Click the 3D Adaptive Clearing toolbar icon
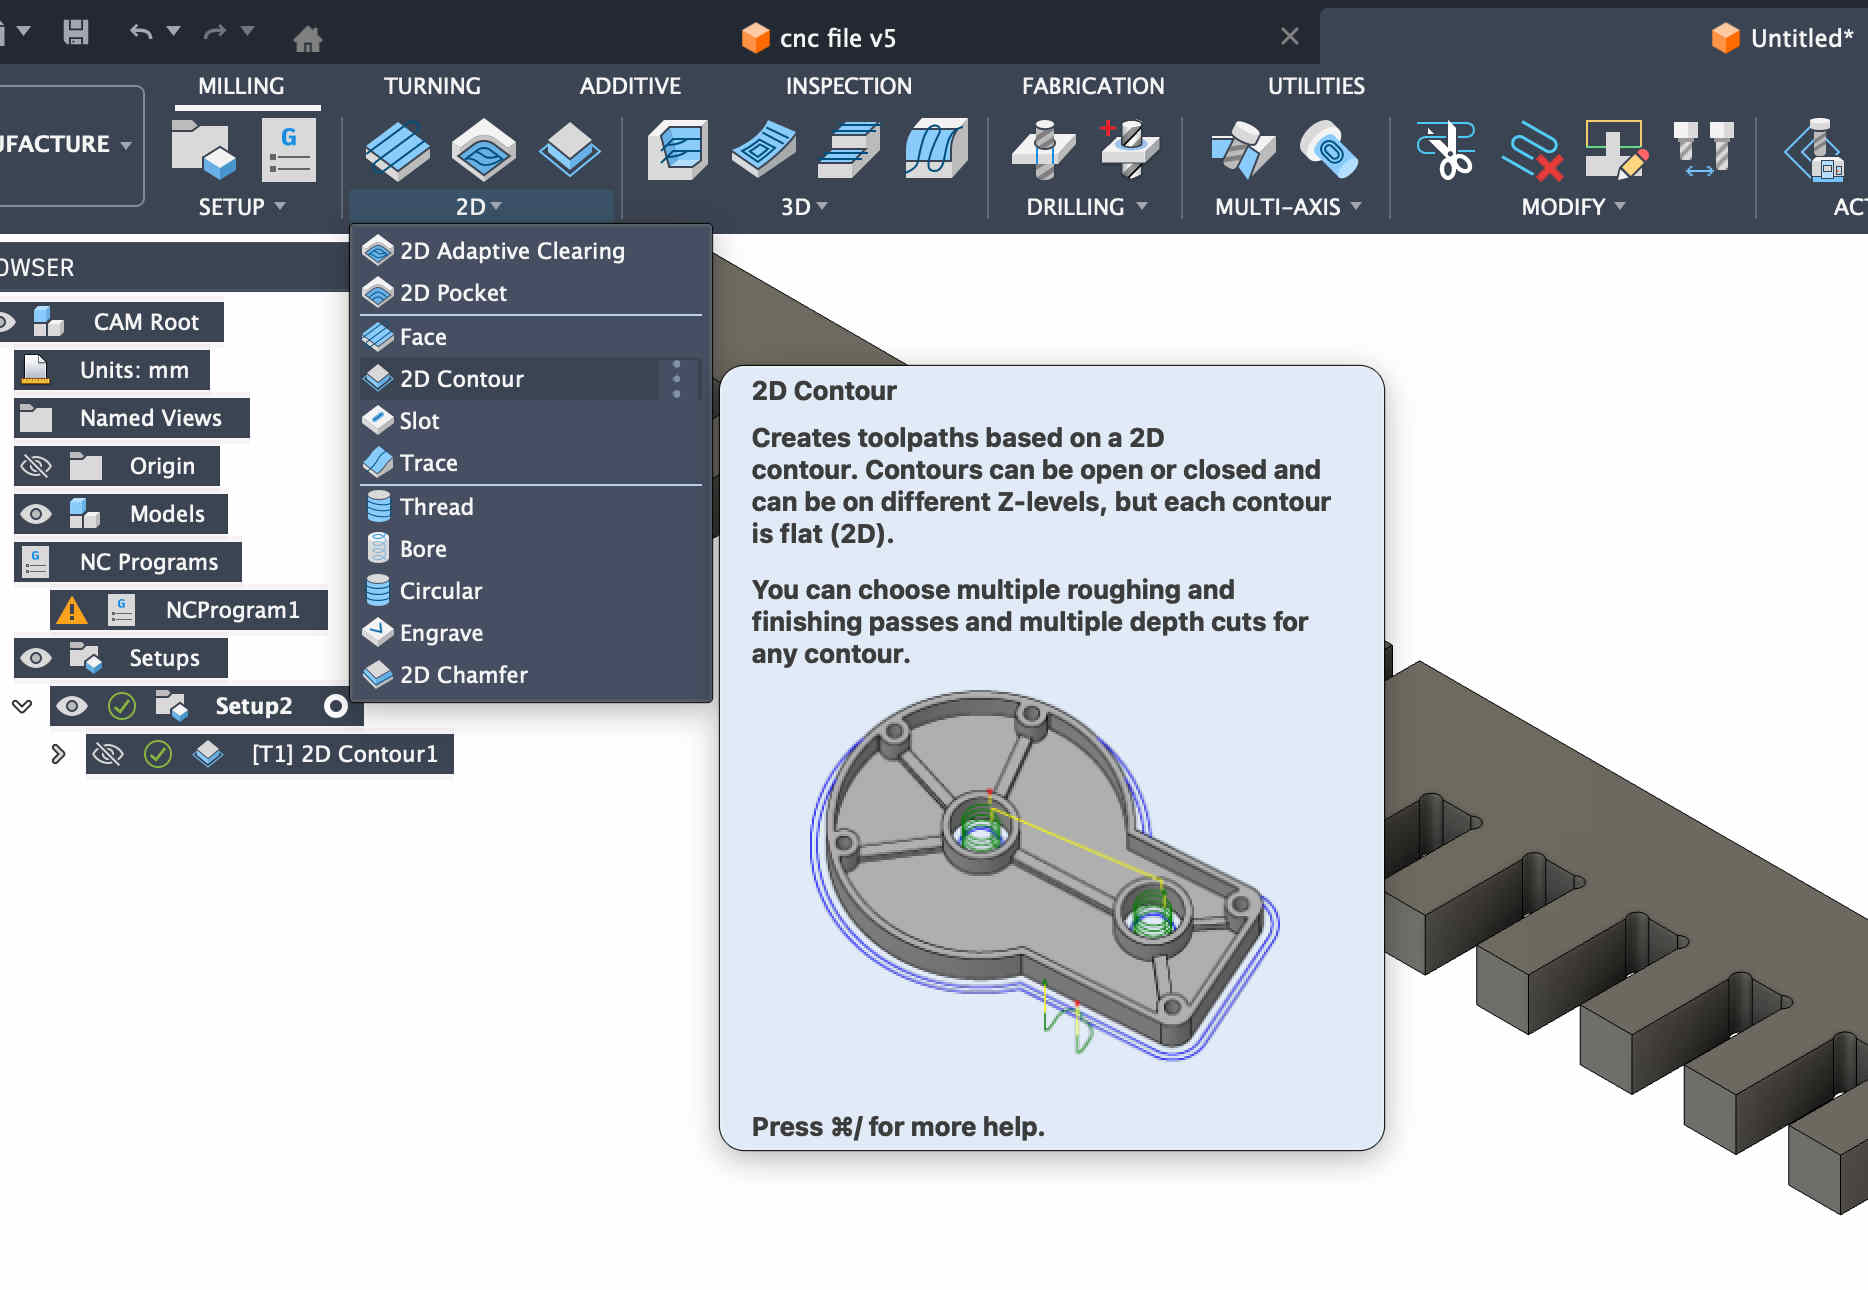This screenshot has height=1290, width=1868. pos(678,150)
